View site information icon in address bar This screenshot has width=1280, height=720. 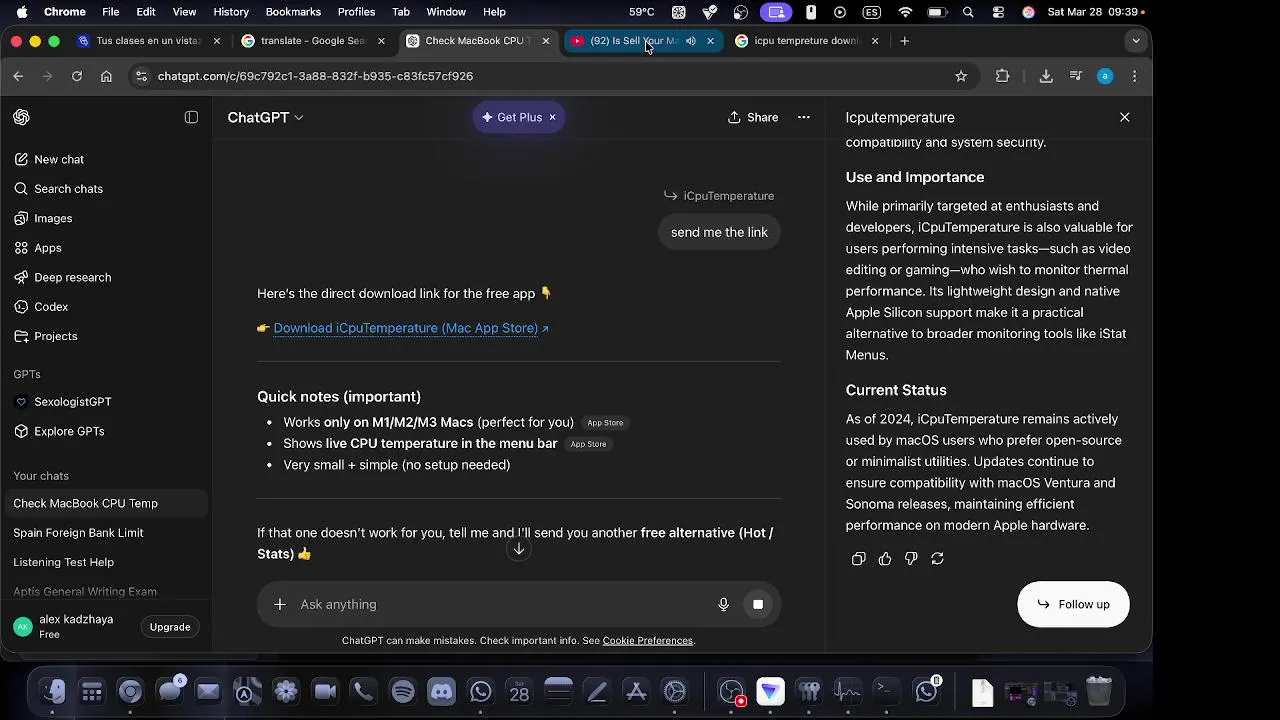[x=141, y=76]
